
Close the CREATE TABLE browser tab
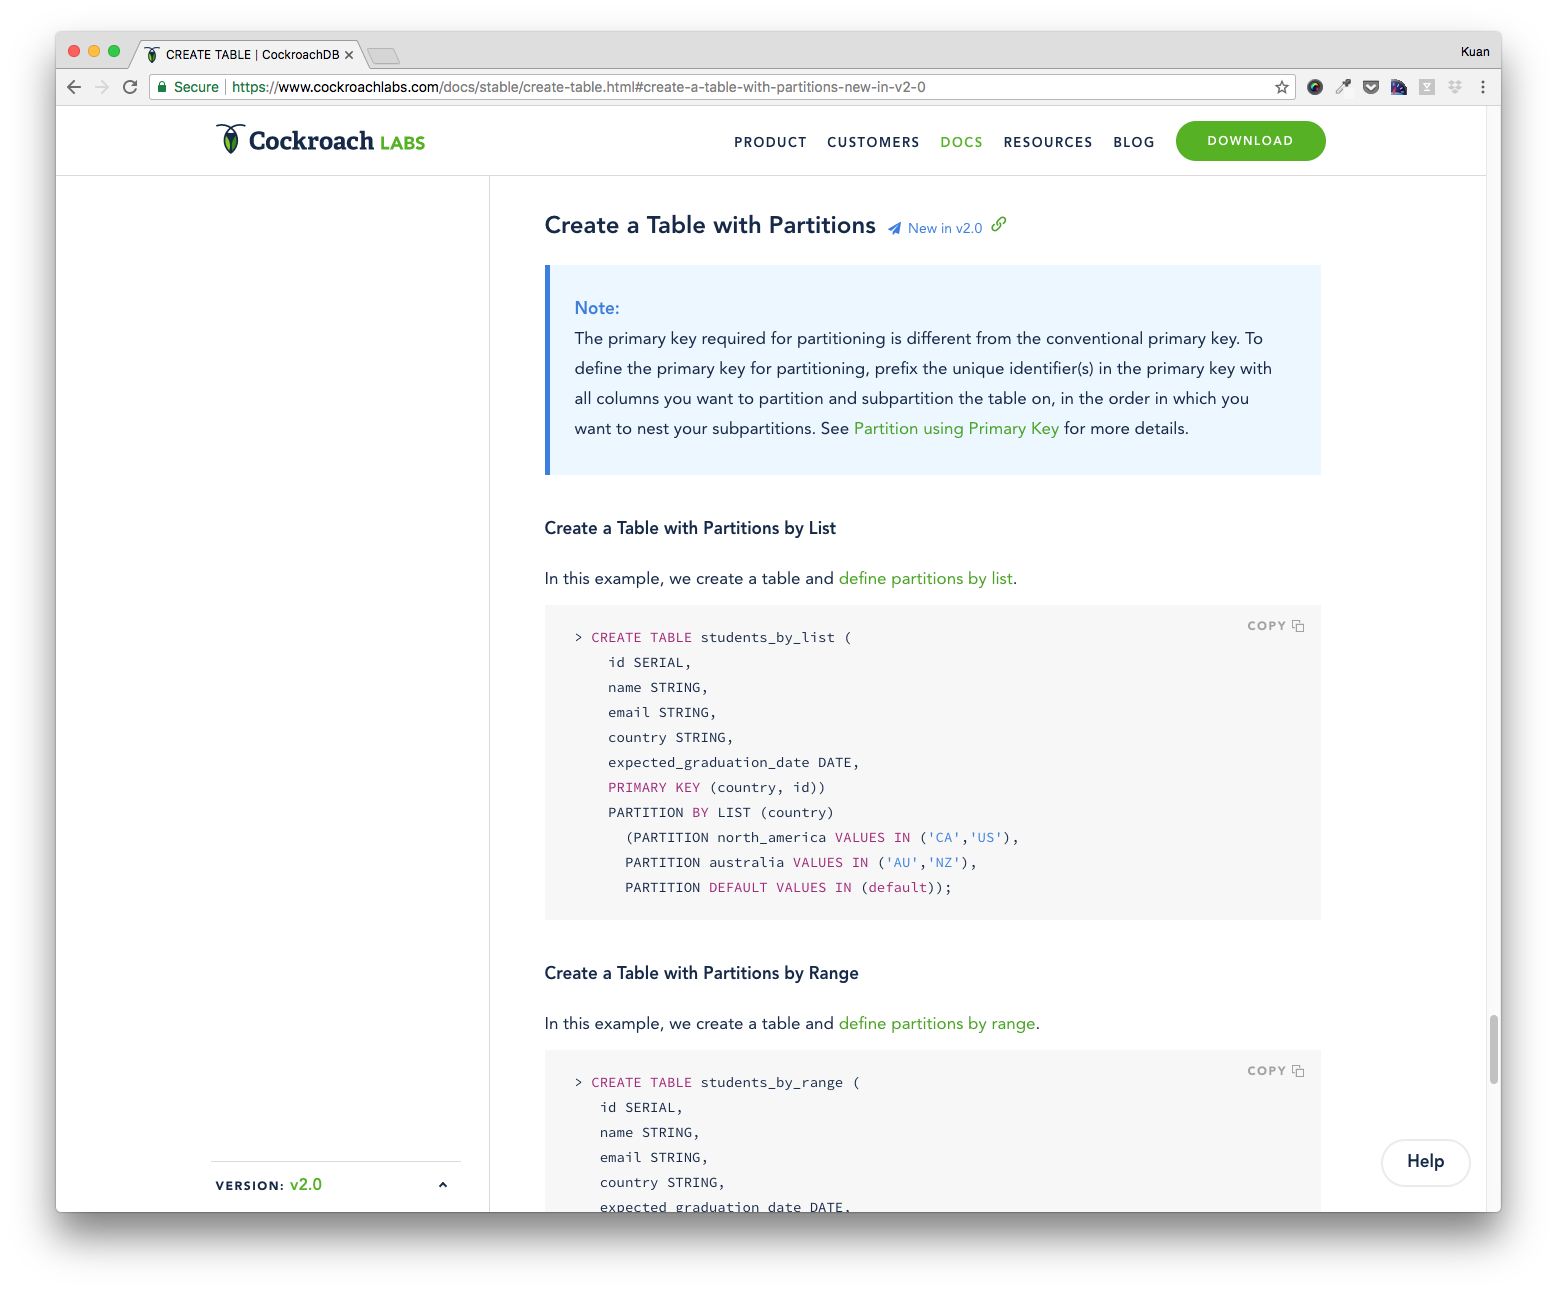point(349,55)
